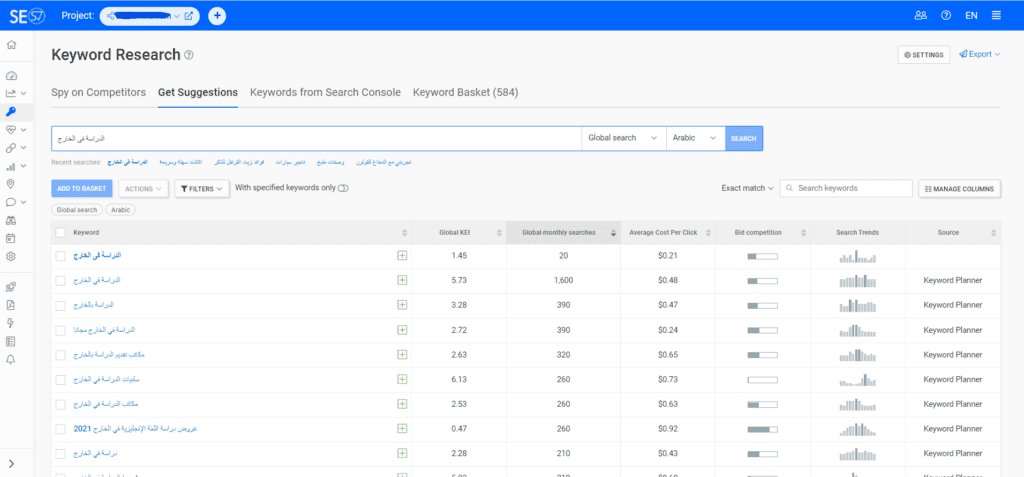The image size is (1024, 477).
Task: Open the gear icon in left sidebar
Action: pyautogui.click(x=11, y=257)
